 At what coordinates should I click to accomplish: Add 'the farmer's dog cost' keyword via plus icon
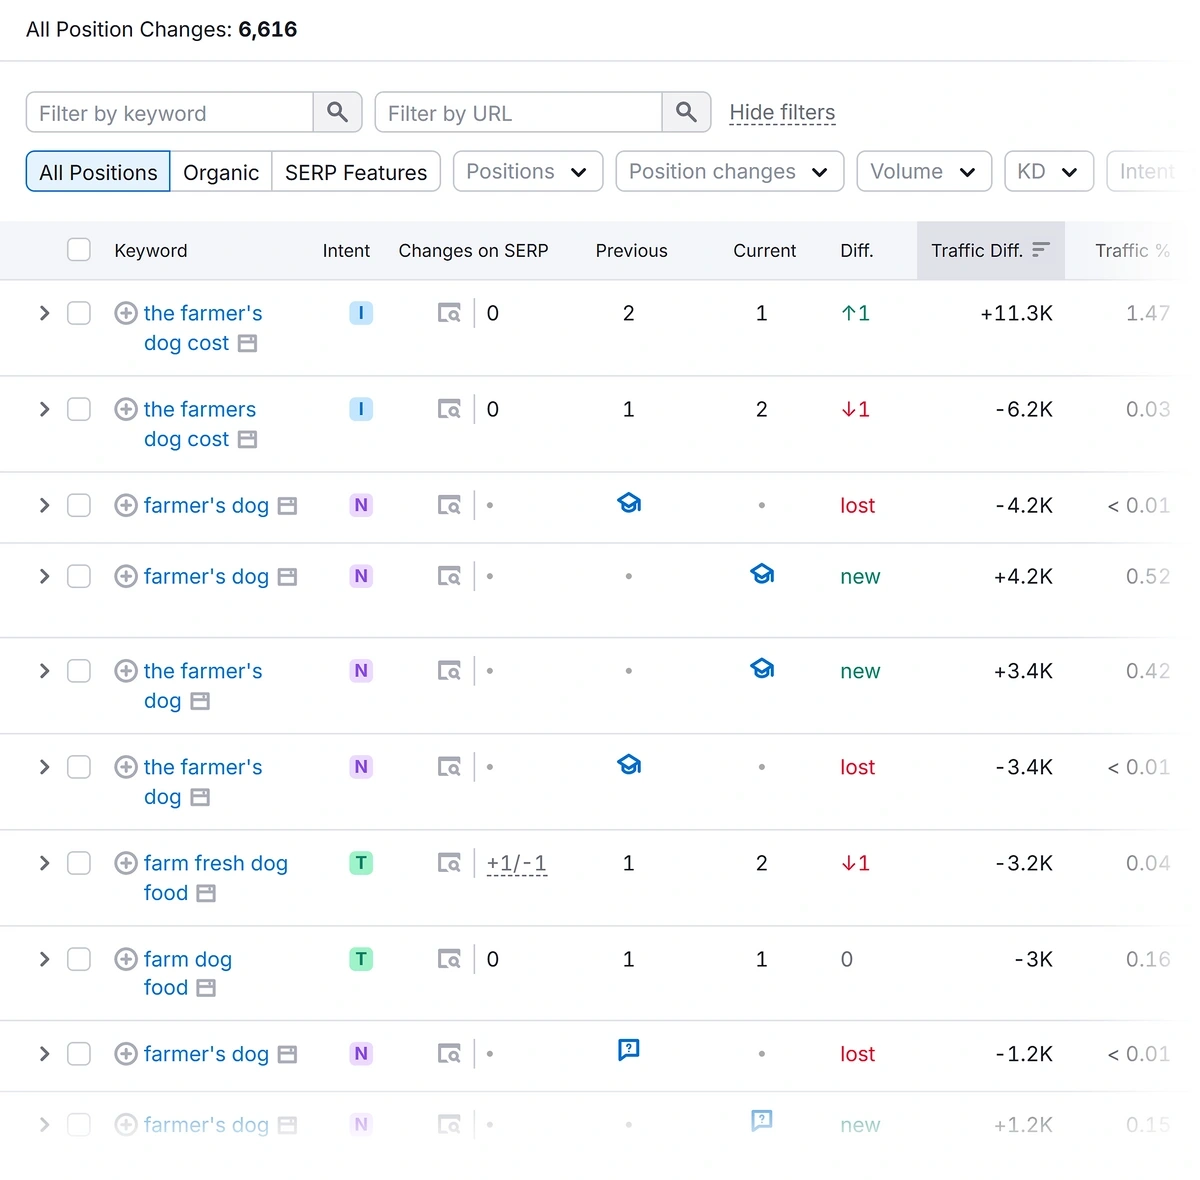(126, 313)
